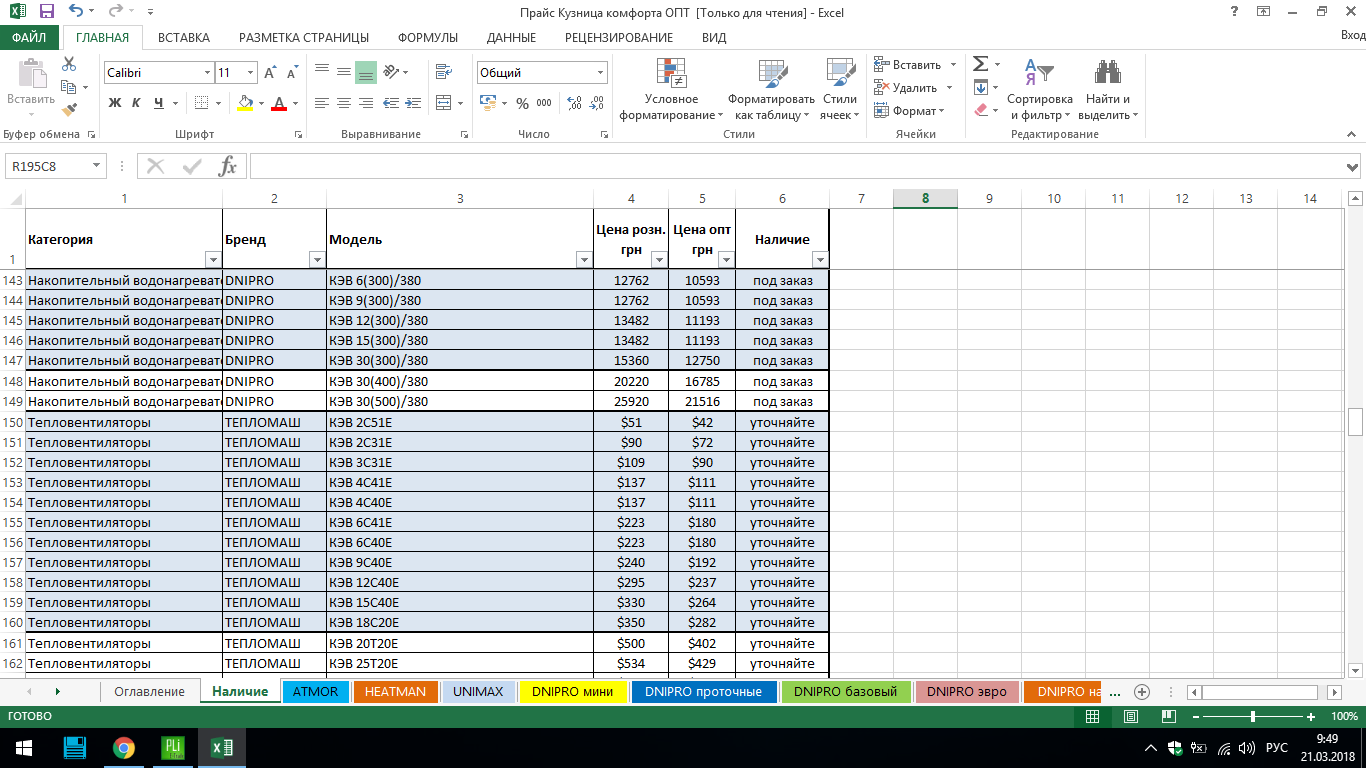This screenshot has height=768, width=1366.
Task: Switch to the DNIPRO проточные sheet tab
Action: pos(703,692)
